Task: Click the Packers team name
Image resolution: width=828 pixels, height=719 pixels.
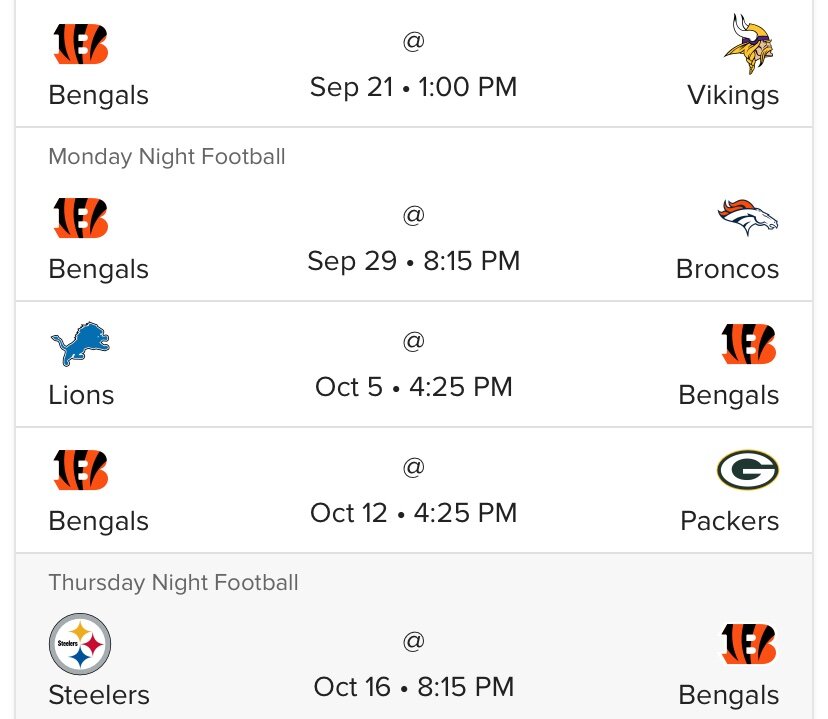Action: [x=729, y=521]
